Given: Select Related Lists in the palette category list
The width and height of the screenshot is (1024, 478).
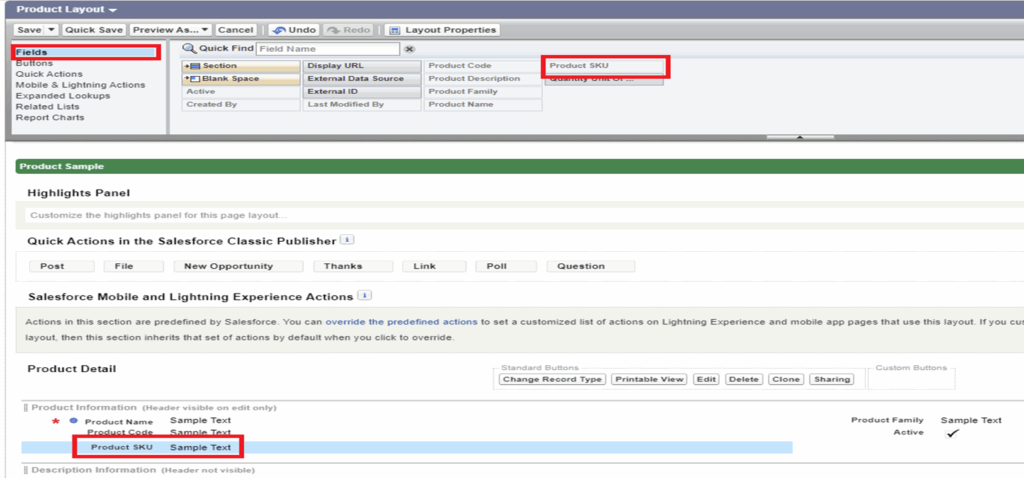Looking at the screenshot, I should coord(47,107).
